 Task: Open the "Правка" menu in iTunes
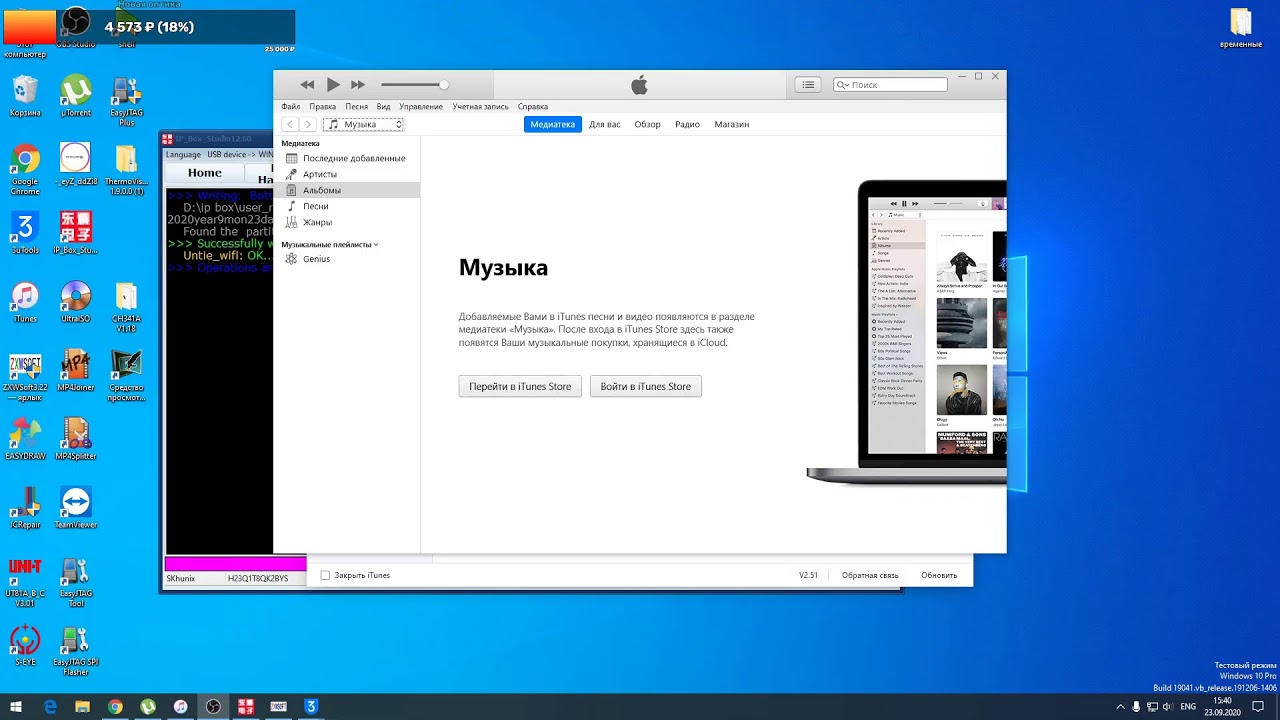point(323,106)
